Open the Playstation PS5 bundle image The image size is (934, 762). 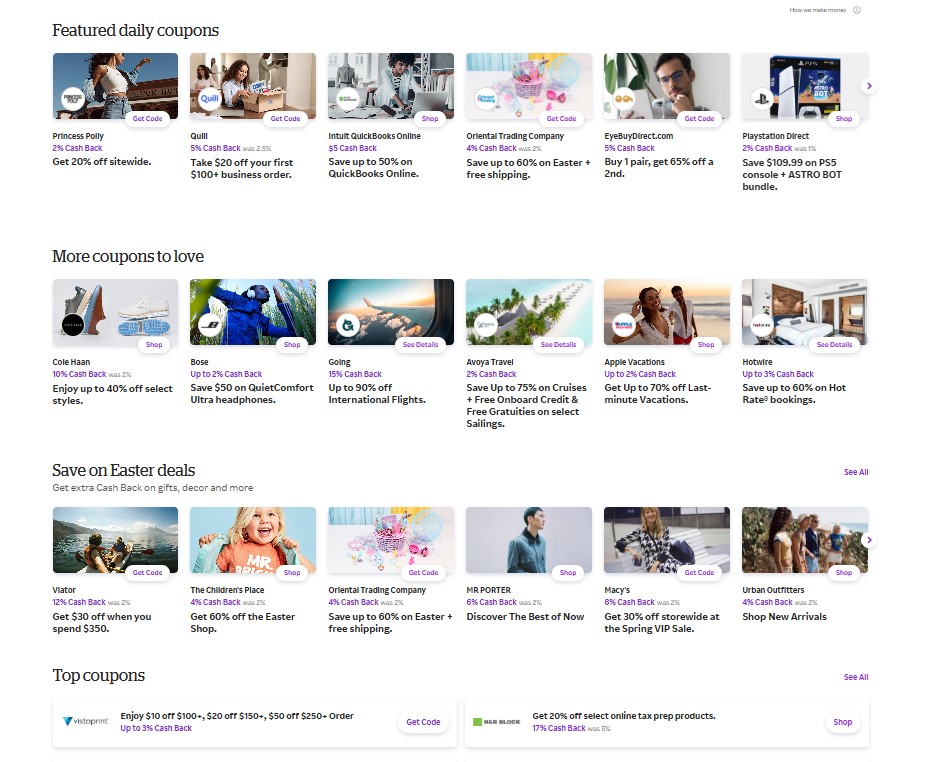(x=805, y=86)
